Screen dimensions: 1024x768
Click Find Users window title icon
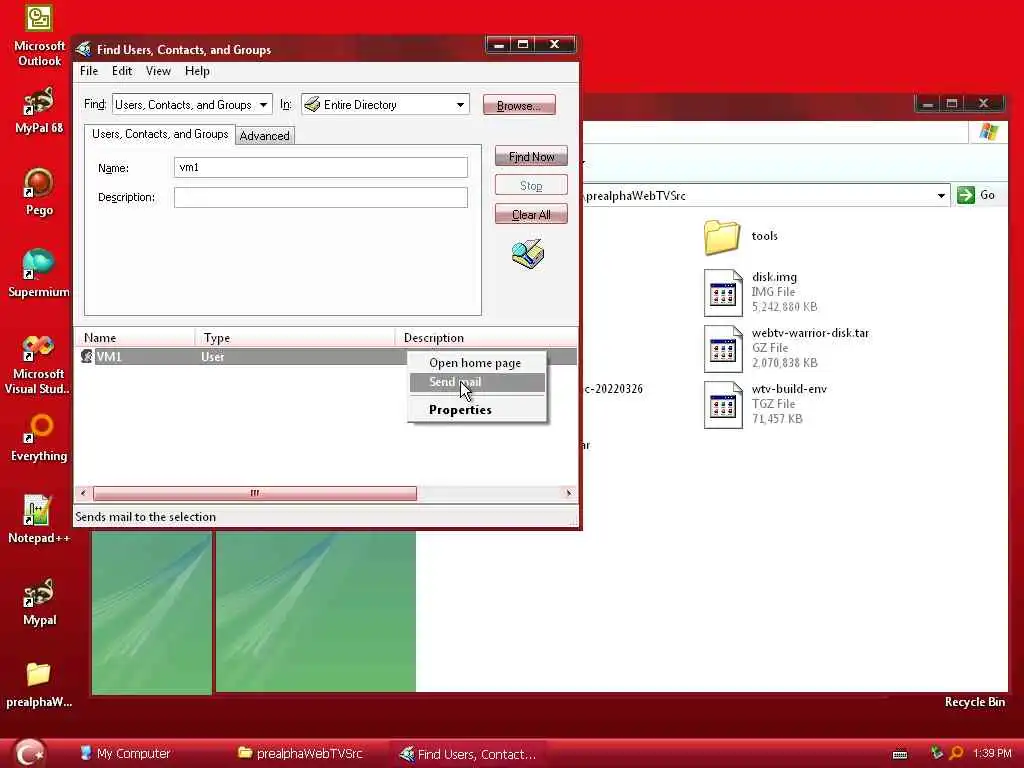point(84,50)
